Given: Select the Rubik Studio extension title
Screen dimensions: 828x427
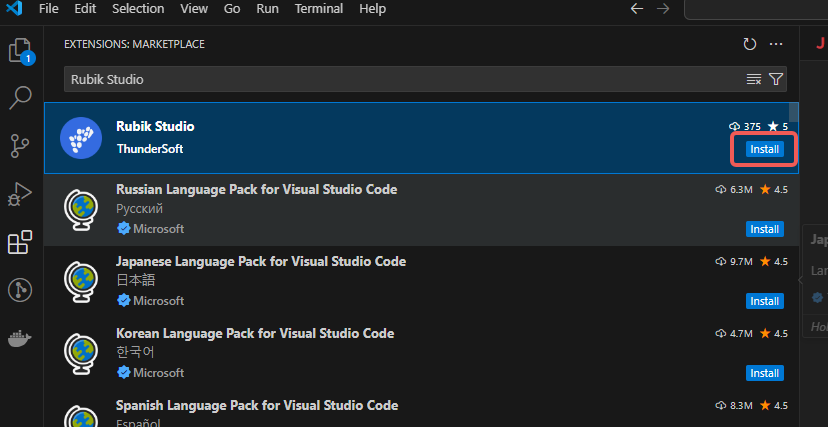Looking at the screenshot, I should click(x=155, y=126).
